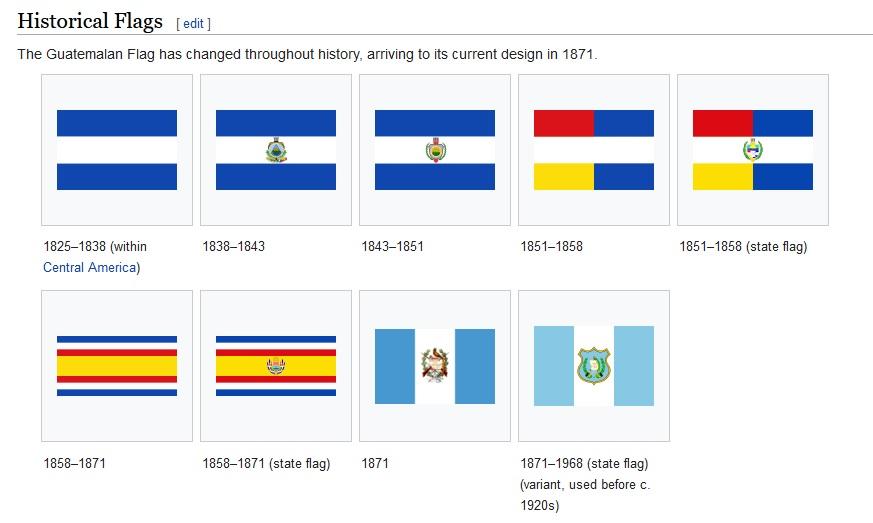Screen dimensions: 873x523
Task: Click the yellow stripe of the plain 1858–1871 flag
Action: point(117,366)
